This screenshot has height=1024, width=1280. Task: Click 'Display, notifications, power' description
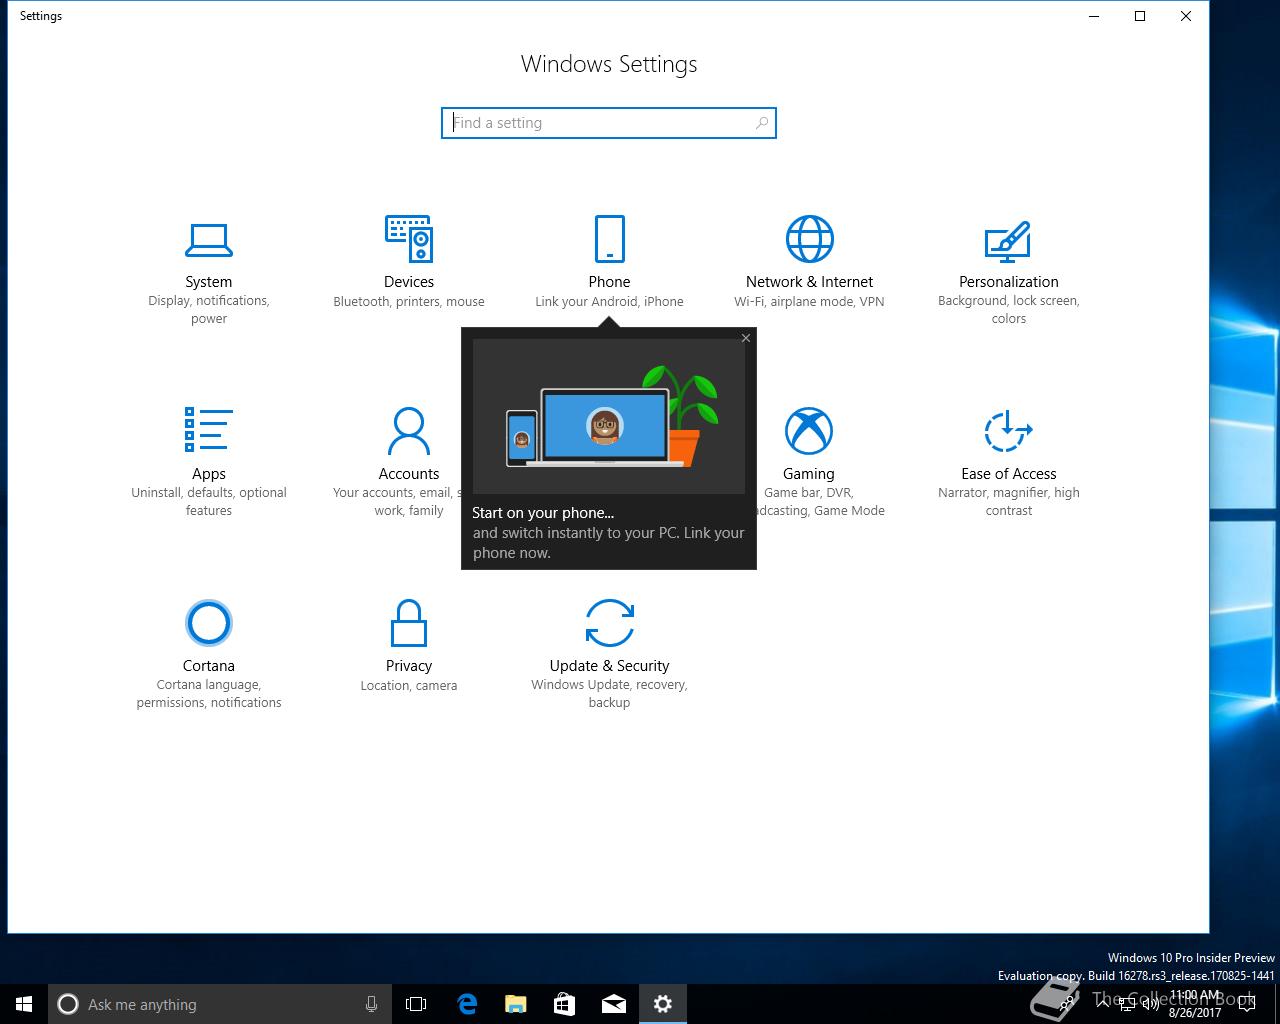click(209, 310)
